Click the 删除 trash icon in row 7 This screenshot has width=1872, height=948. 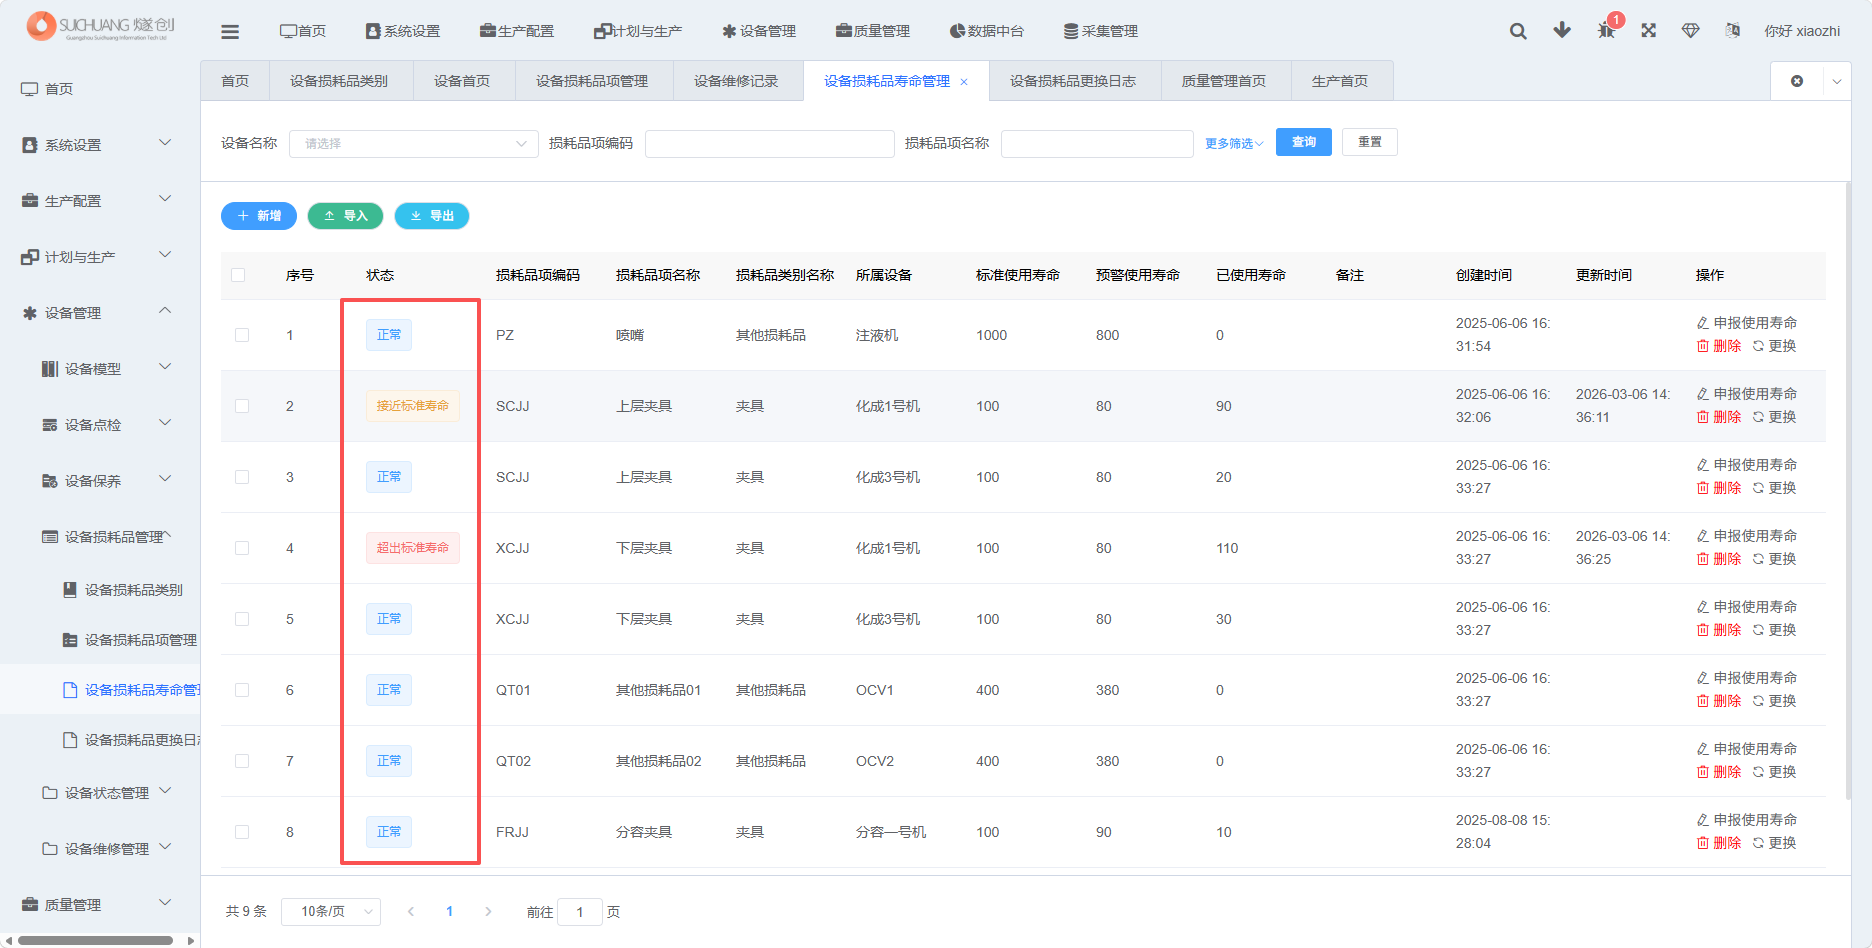click(1703, 772)
